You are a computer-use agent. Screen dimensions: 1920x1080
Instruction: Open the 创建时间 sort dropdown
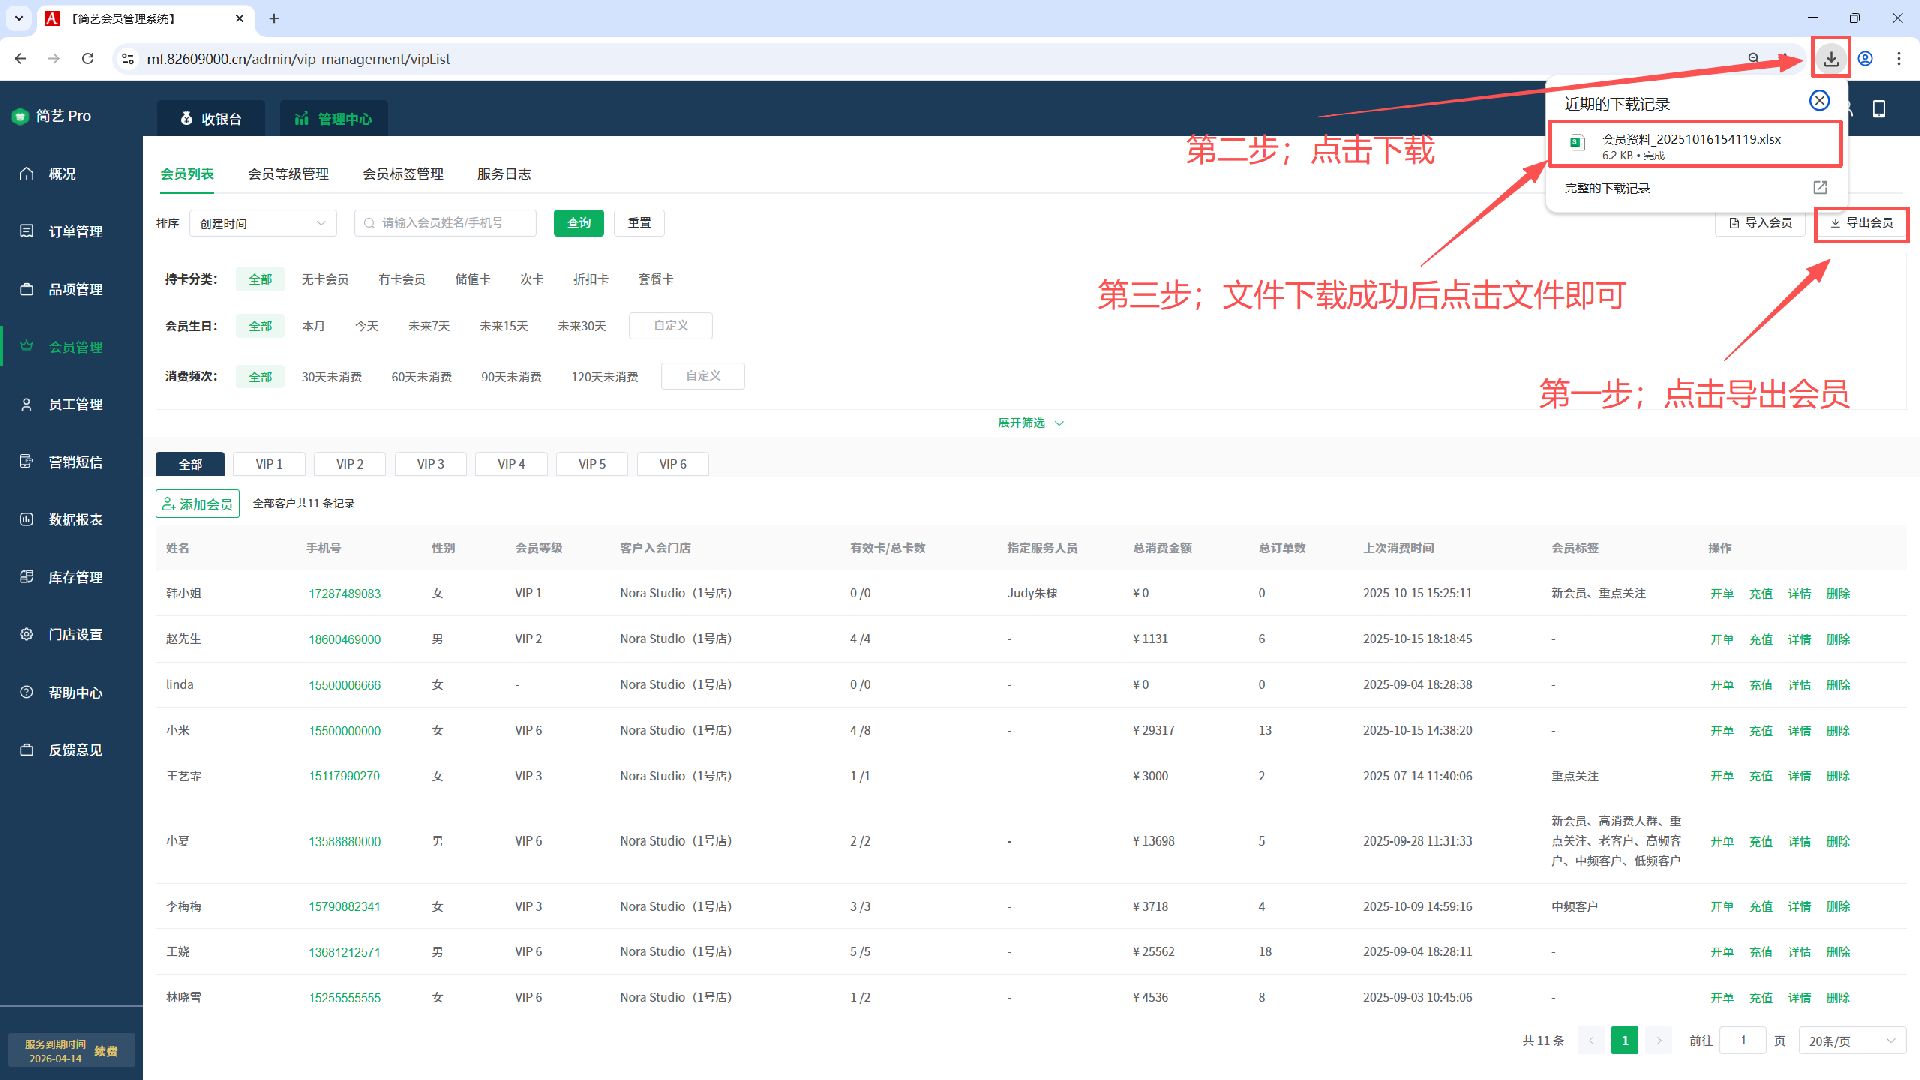pyautogui.click(x=262, y=223)
